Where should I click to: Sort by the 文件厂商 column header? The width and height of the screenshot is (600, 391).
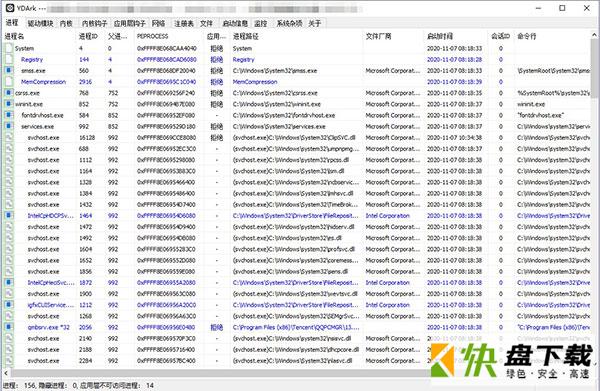pyautogui.click(x=378, y=36)
